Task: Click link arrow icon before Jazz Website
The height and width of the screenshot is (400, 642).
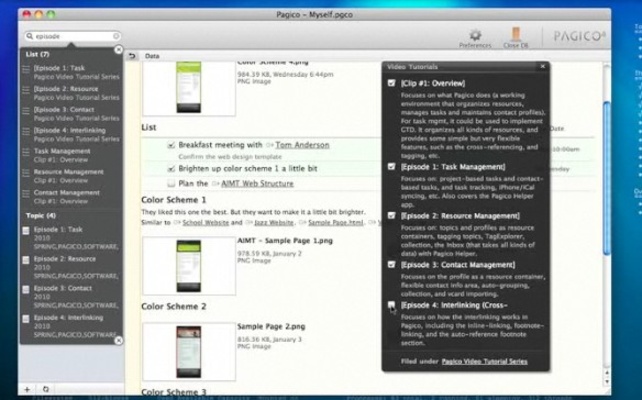Action: (x=249, y=222)
